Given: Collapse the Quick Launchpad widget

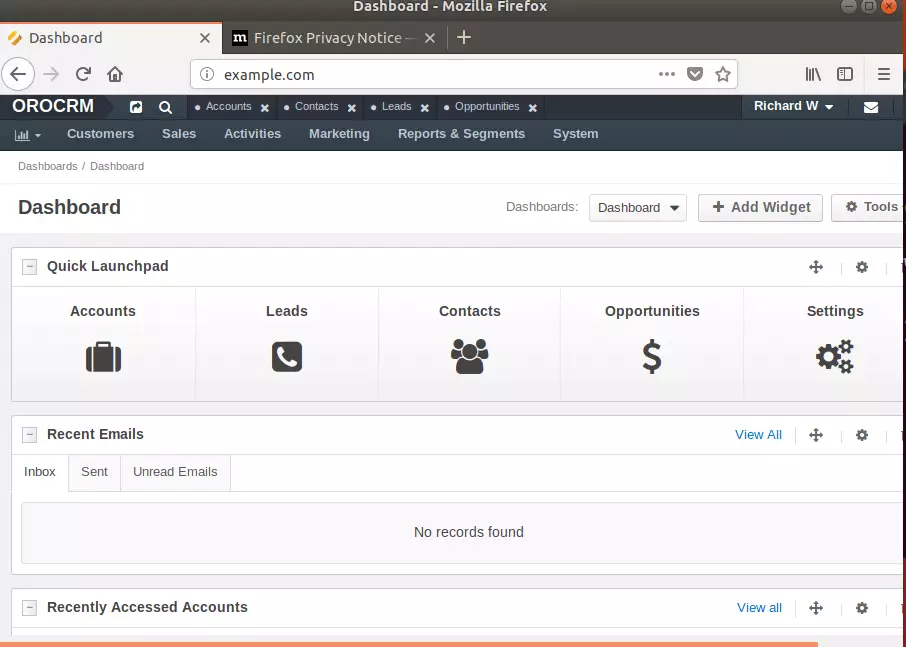Looking at the screenshot, I should tap(29, 267).
